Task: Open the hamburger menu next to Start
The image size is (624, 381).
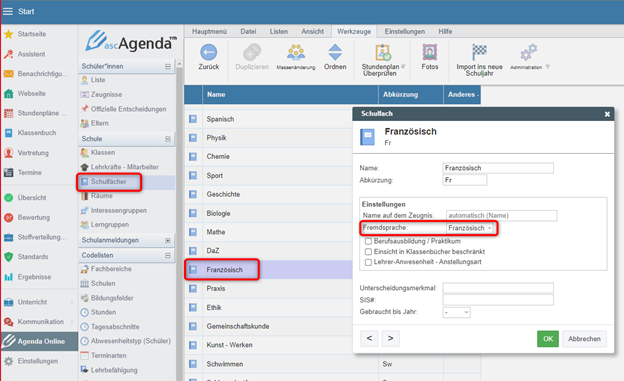Action: [x=8, y=11]
